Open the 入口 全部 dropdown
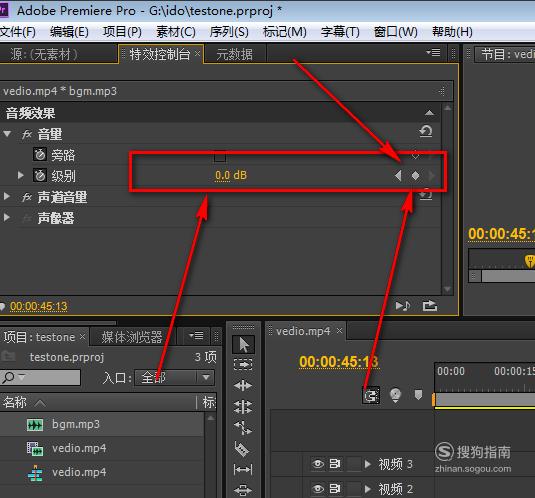 (174, 378)
